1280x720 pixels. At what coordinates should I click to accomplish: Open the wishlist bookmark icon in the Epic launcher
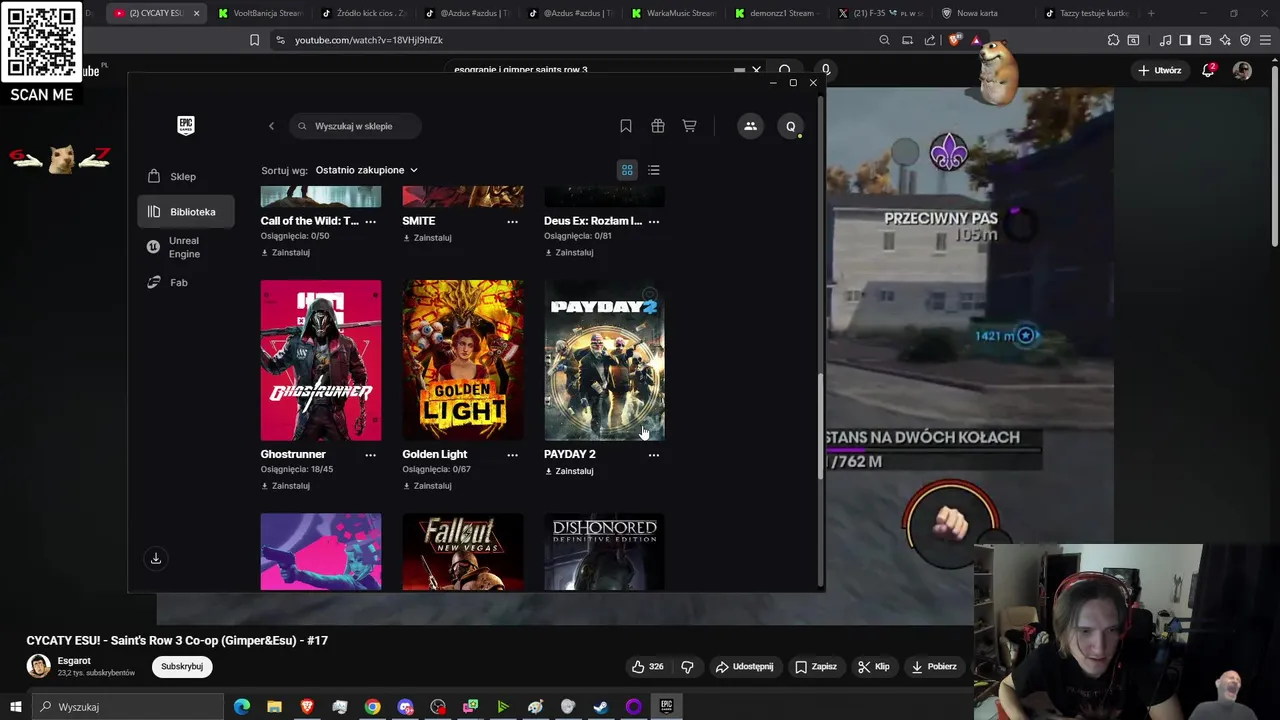coord(626,126)
